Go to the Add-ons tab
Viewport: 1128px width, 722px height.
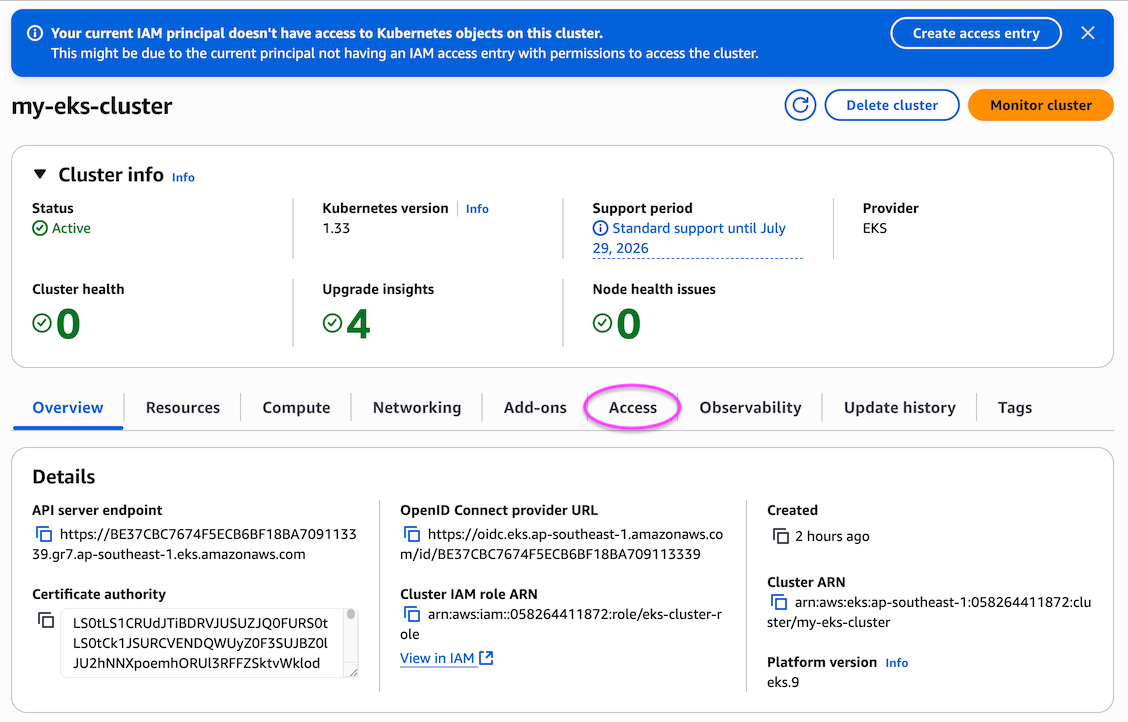535,408
